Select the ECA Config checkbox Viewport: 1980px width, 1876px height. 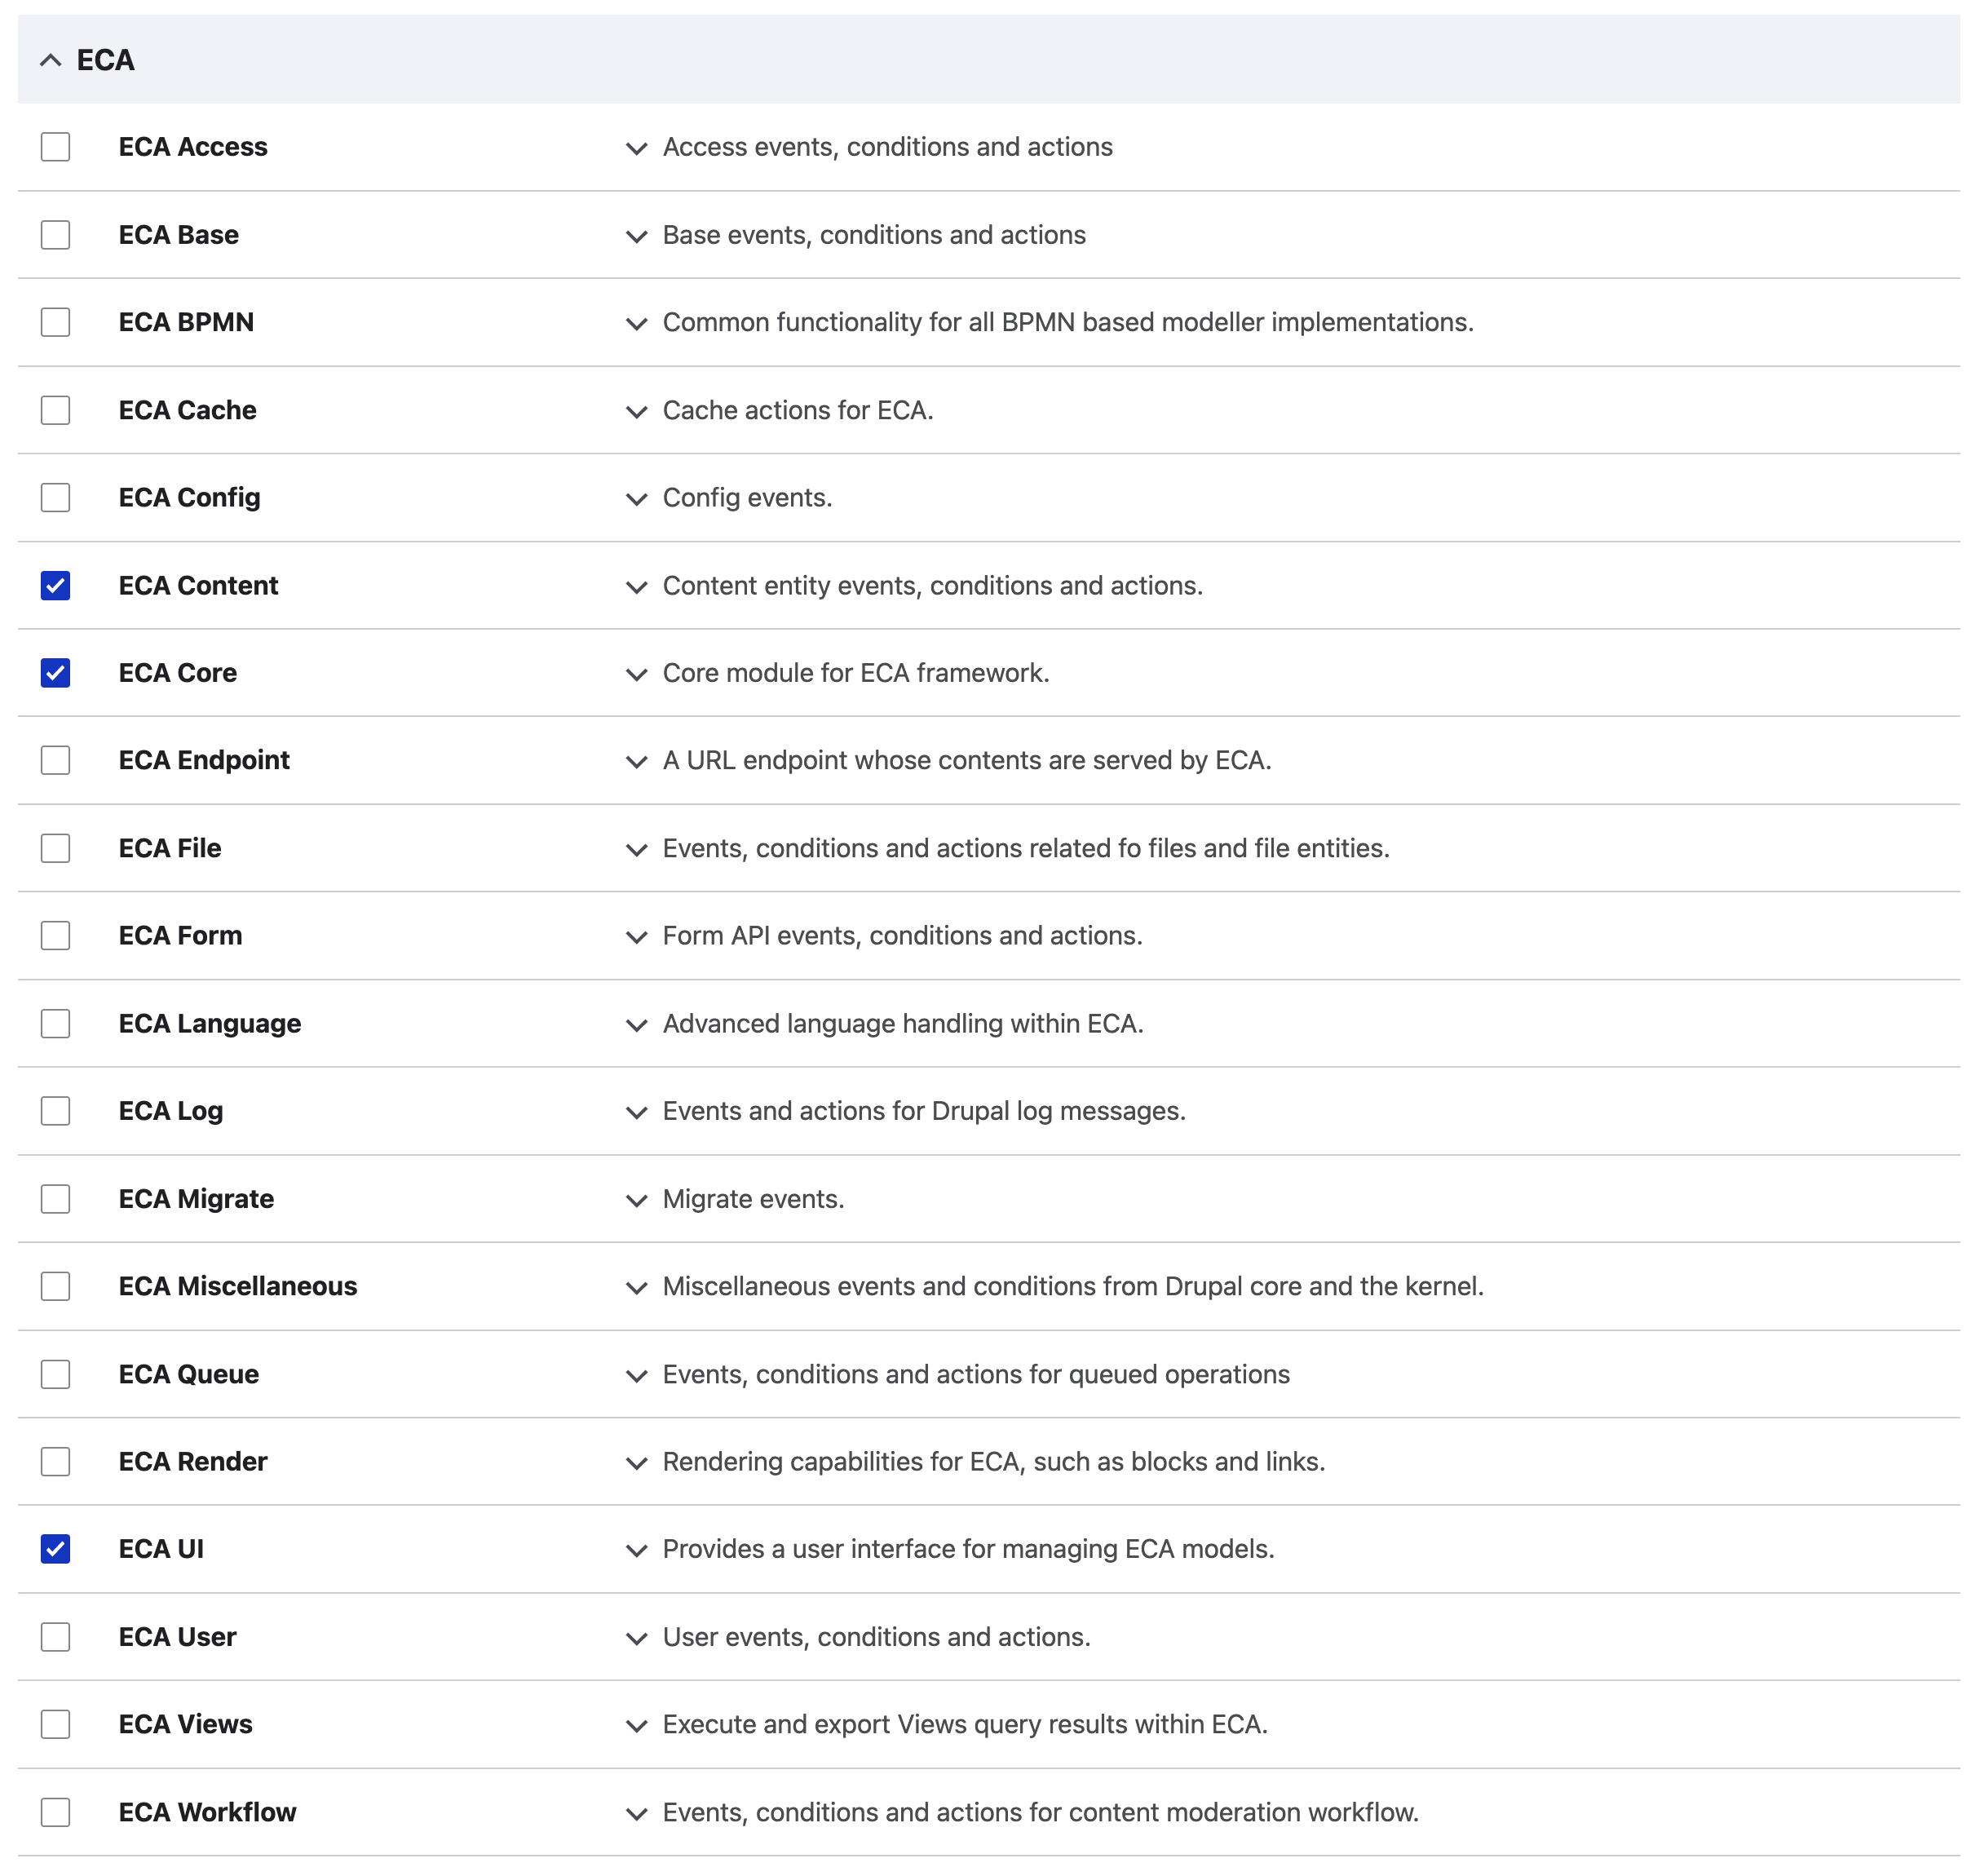point(55,497)
